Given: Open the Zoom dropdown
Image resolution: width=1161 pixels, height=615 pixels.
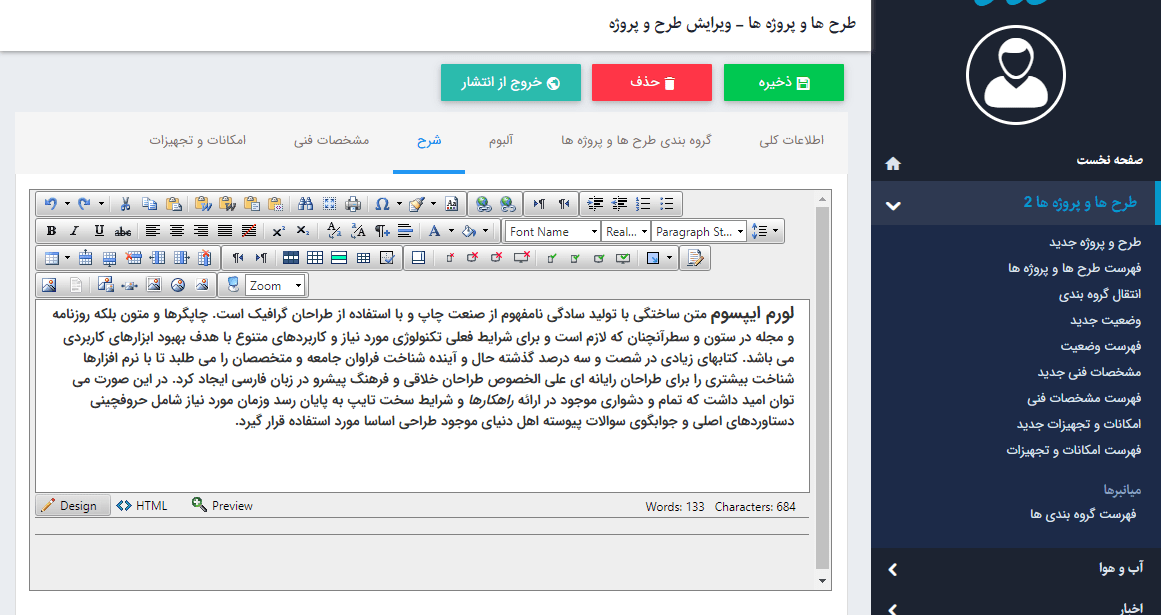Looking at the screenshot, I should 274,285.
